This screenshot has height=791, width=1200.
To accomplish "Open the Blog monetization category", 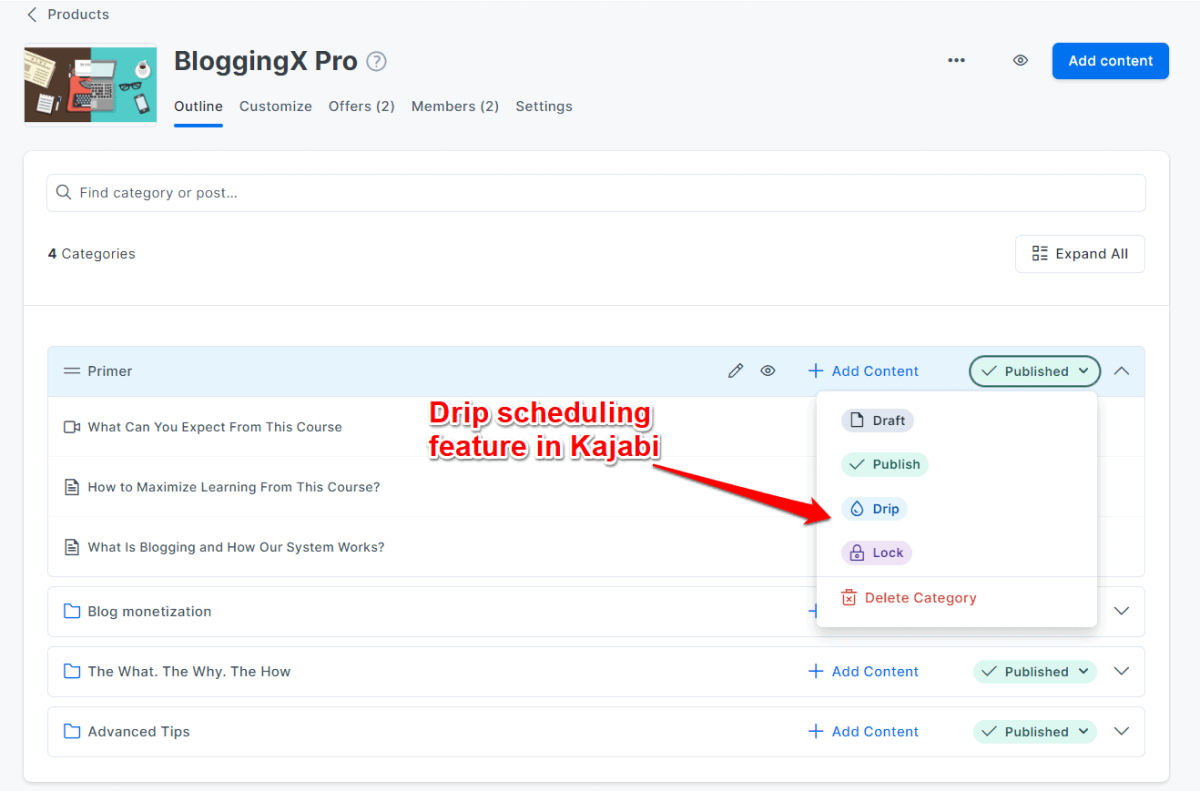I will 150,611.
